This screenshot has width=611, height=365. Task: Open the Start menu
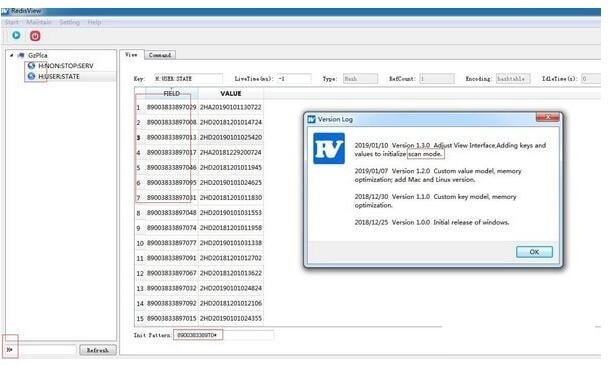[x=12, y=22]
